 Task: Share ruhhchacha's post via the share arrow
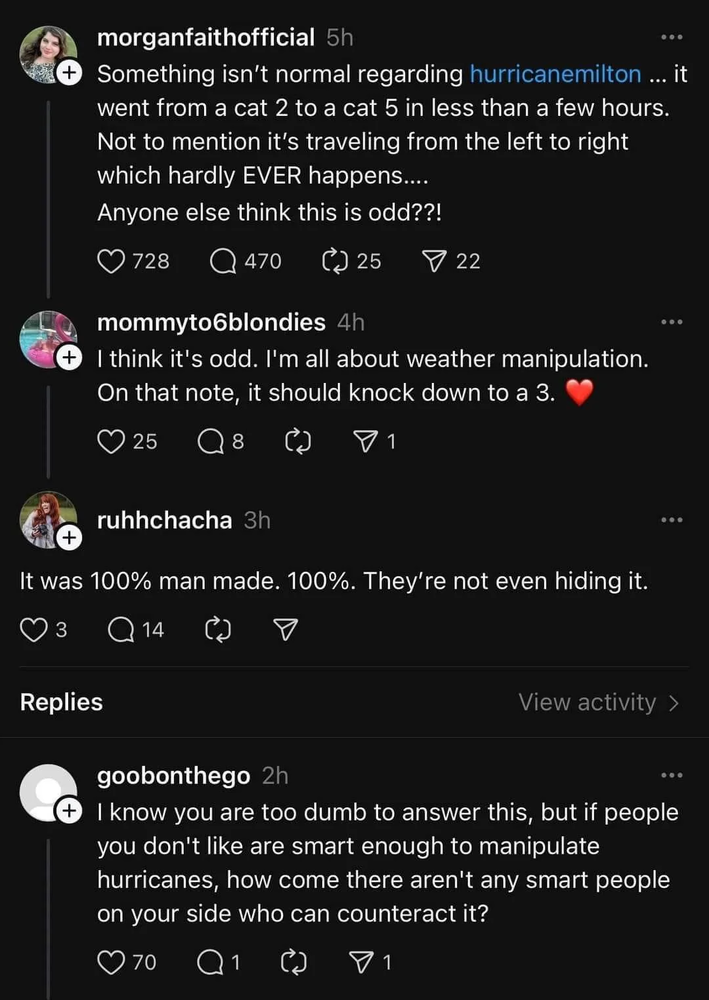point(284,629)
